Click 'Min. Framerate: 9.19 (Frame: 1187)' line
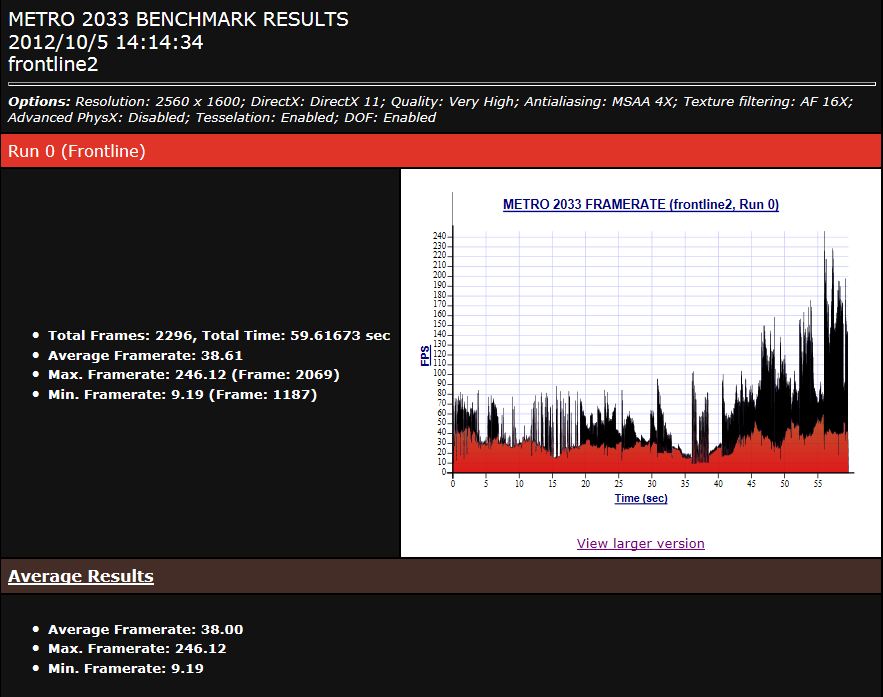883x697 pixels. coord(182,394)
